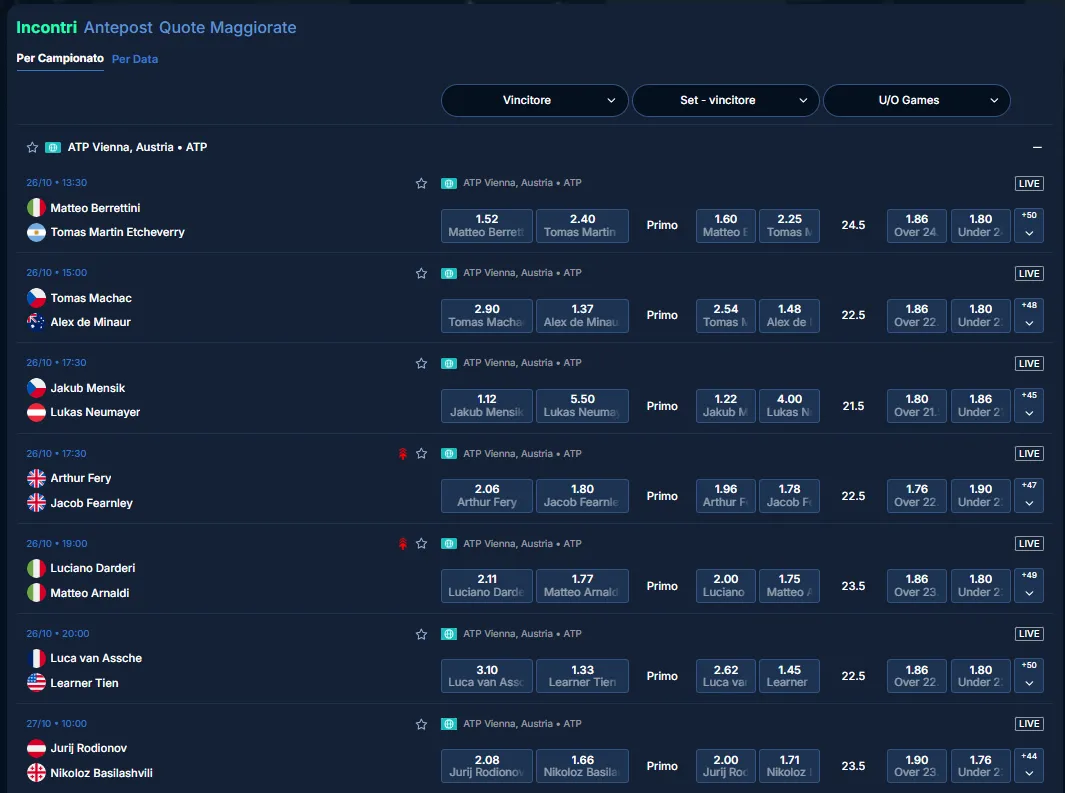The height and width of the screenshot is (793, 1065).
Task: Star the Machac vs de Minaur match
Action: [x=421, y=274]
